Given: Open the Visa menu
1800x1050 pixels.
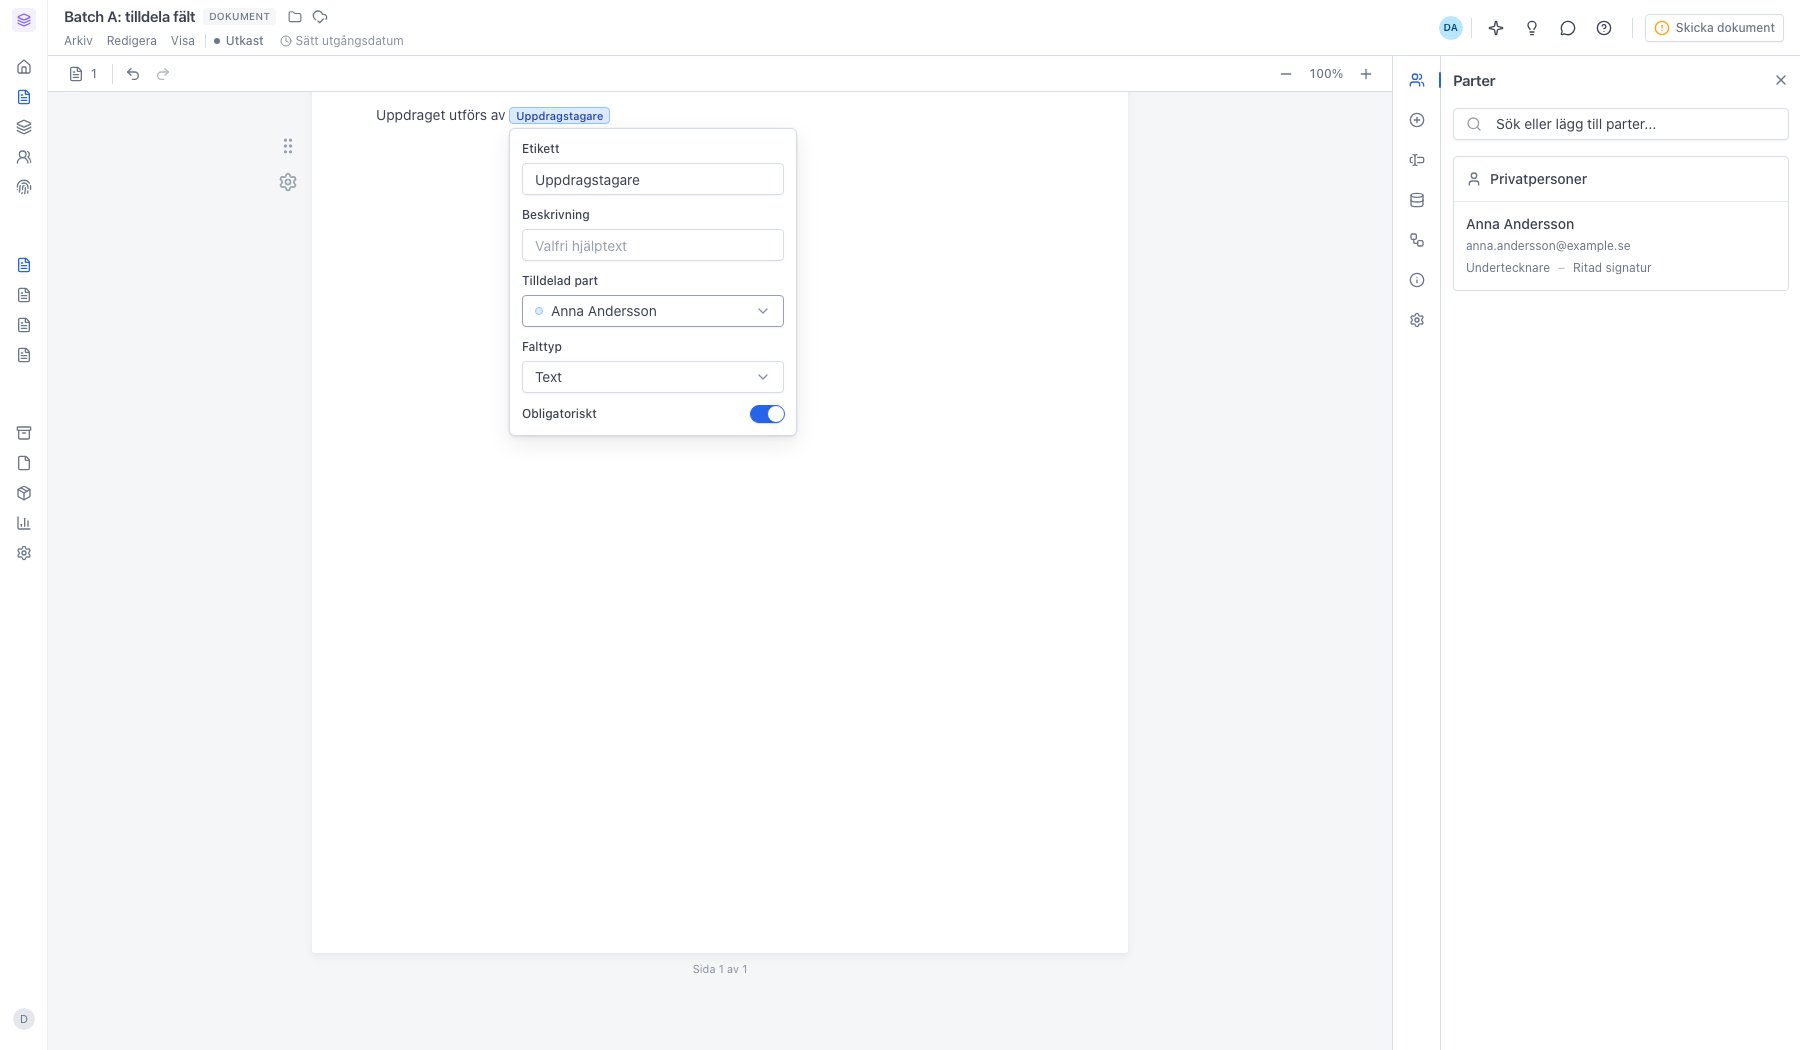Looking at the screenshot, I should 183,41.
